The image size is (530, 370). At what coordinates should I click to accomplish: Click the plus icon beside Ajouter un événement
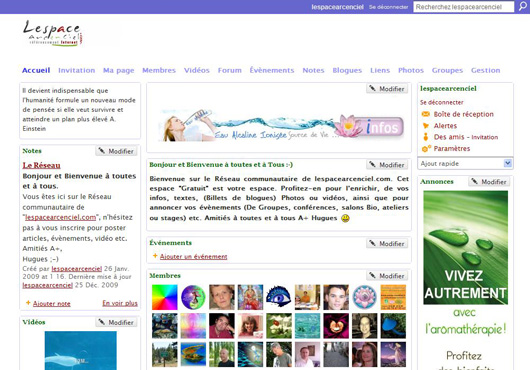click(155, 256)
